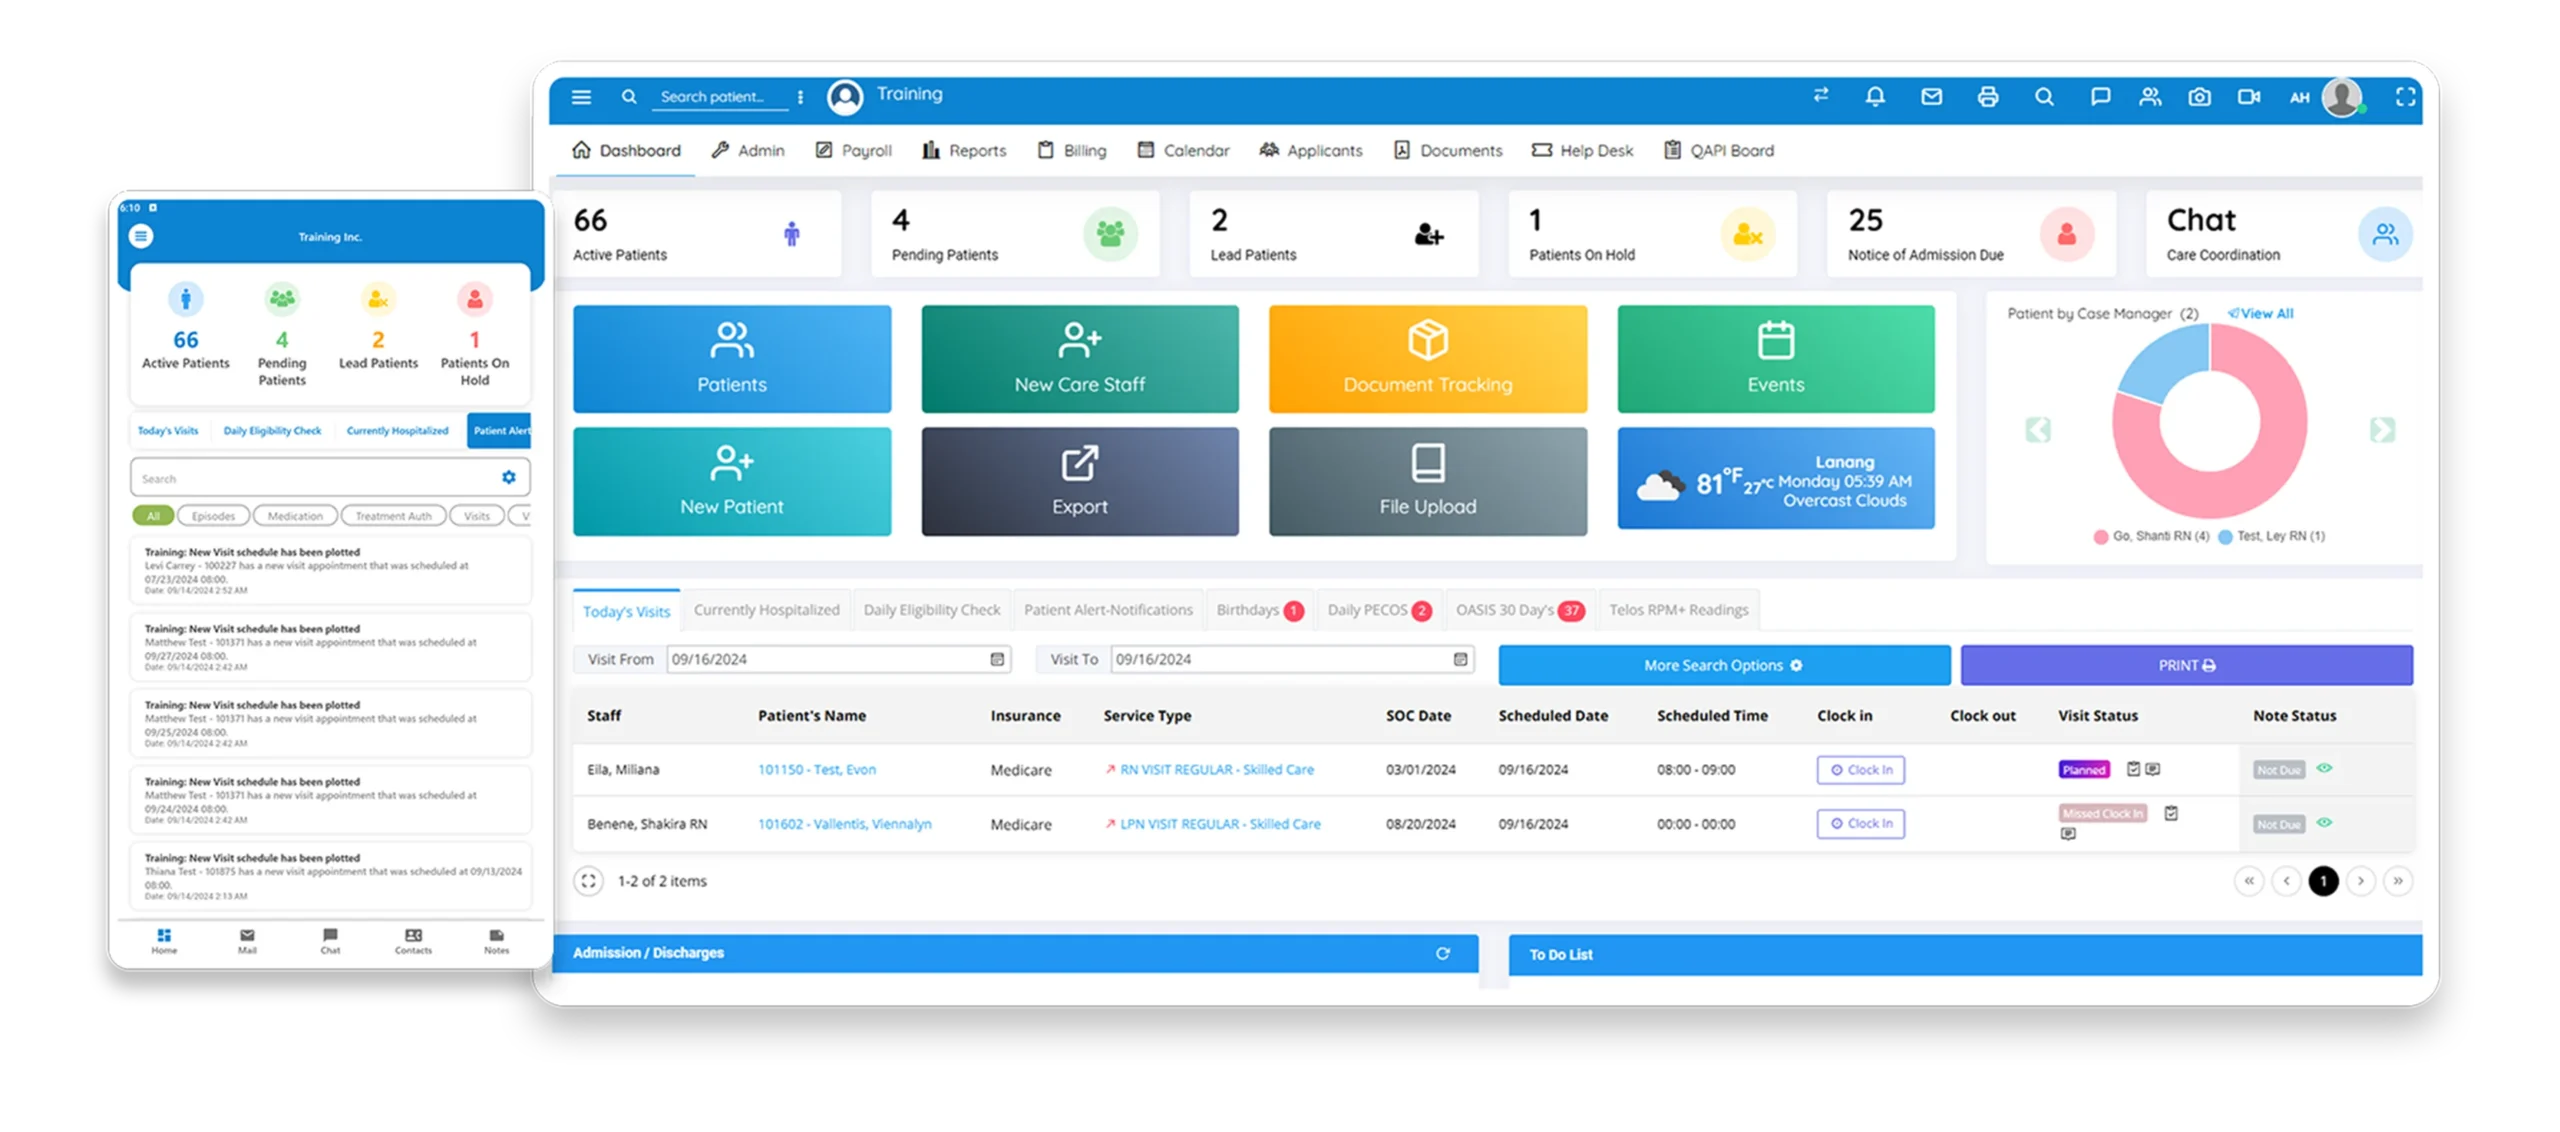Screen dimensions: 2560x1132
Task: Open the camera icon in header
Action: click(2199, 97)
